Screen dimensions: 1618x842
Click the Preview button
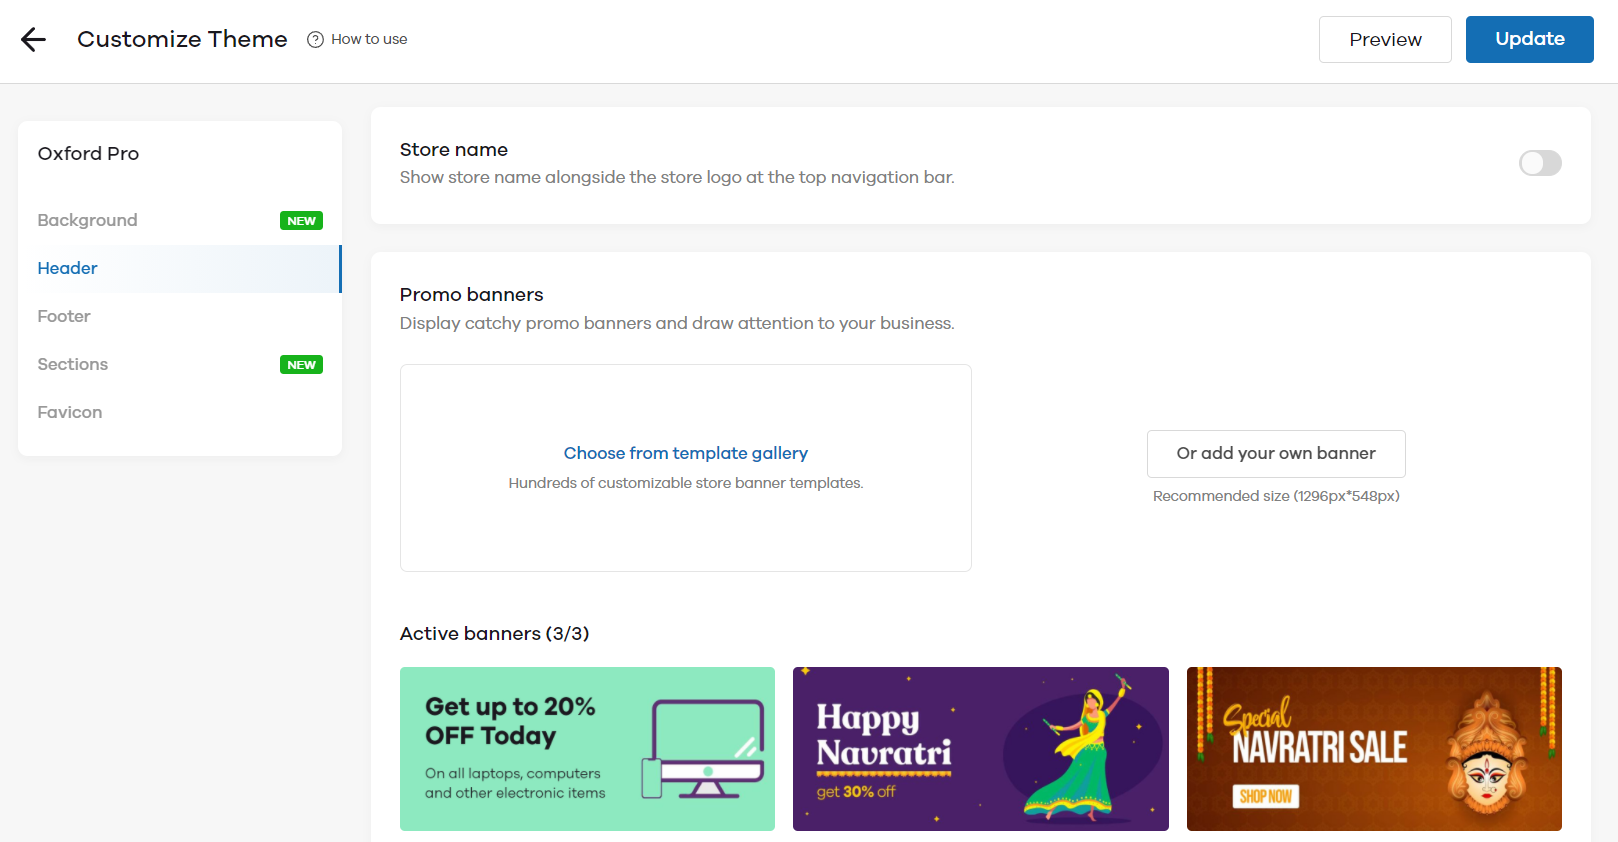pyautogui.click(x=1385, y=39)
